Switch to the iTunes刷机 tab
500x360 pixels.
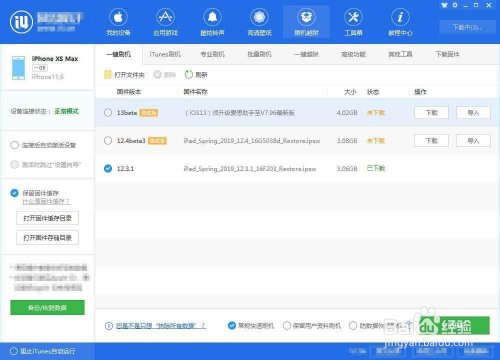pos(165,54)
